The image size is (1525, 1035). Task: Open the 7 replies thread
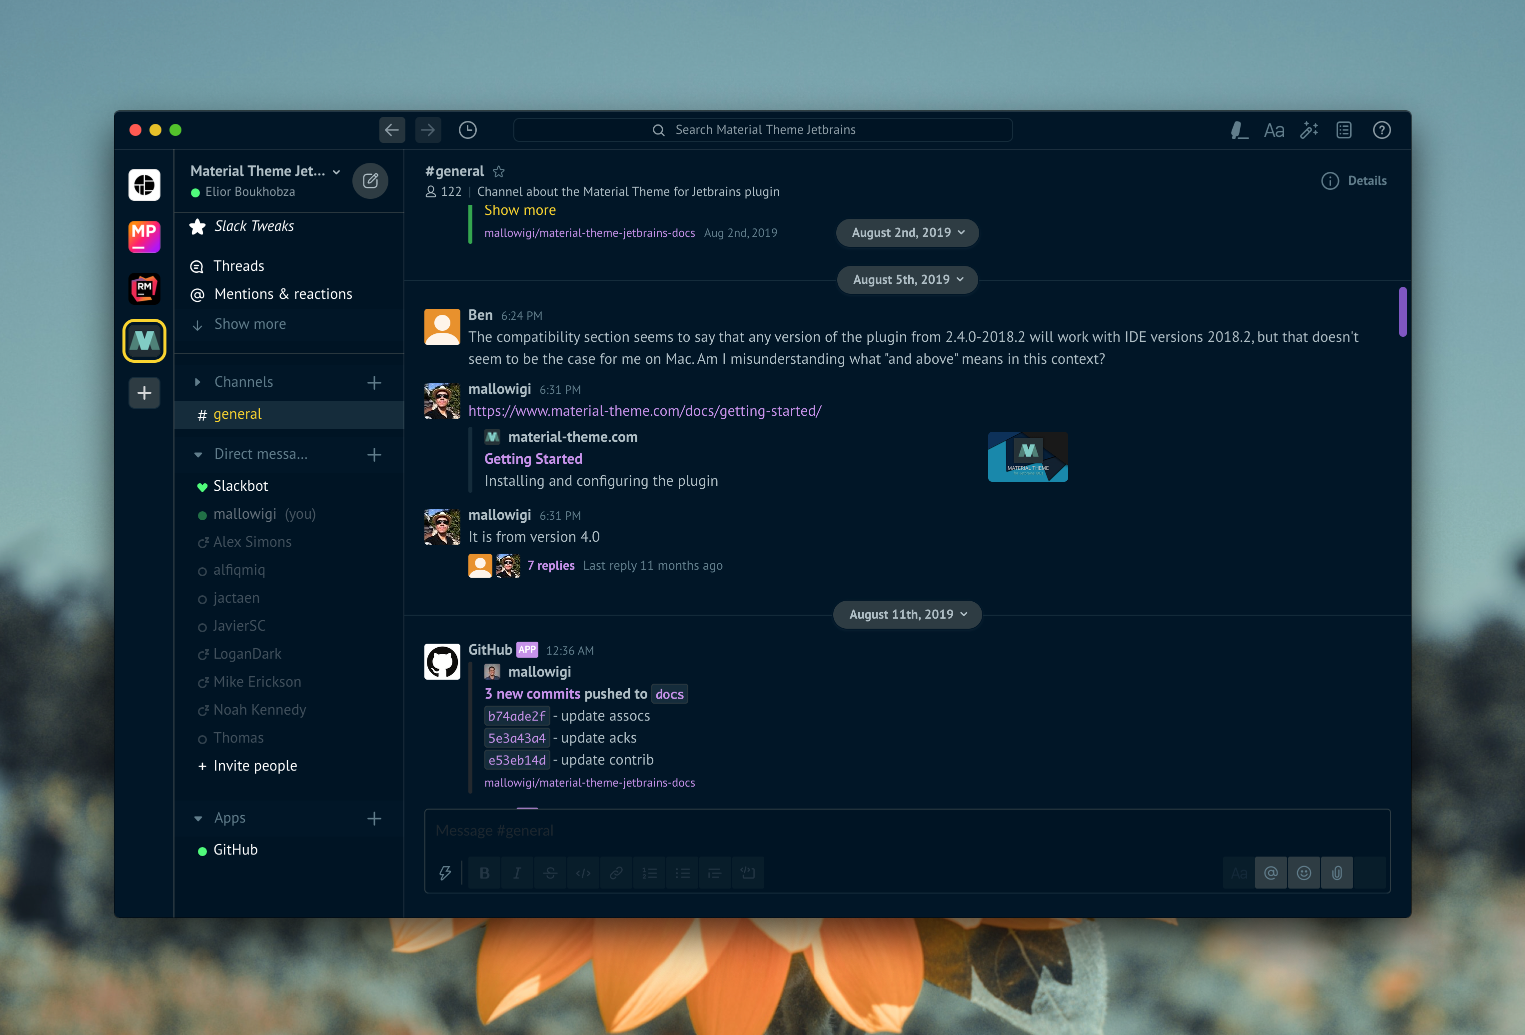pyautogui.click(x=551, y=566)
